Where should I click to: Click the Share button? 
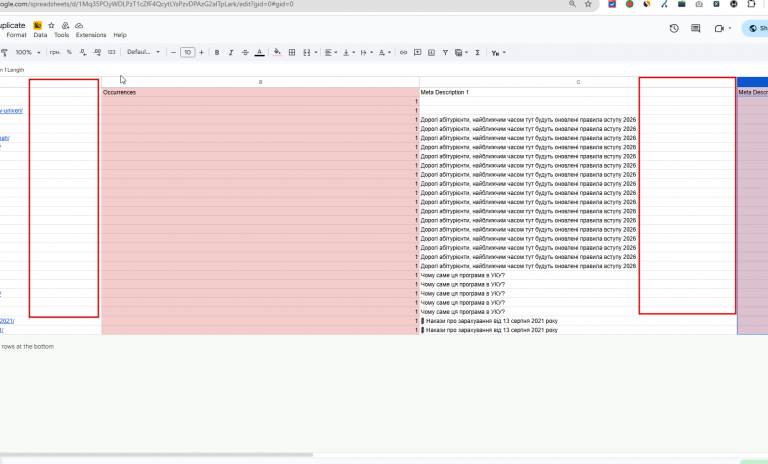pos(757,28)
